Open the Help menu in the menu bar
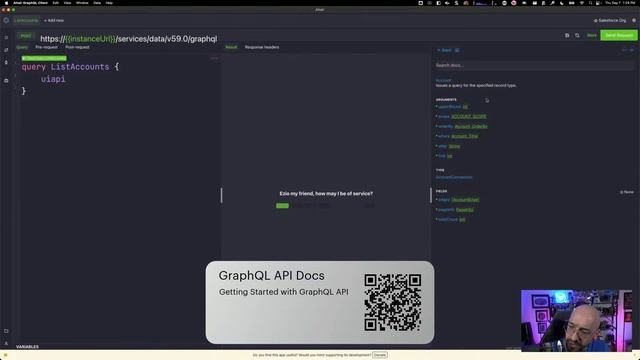The image size is (640, 360). click(109, 3)
